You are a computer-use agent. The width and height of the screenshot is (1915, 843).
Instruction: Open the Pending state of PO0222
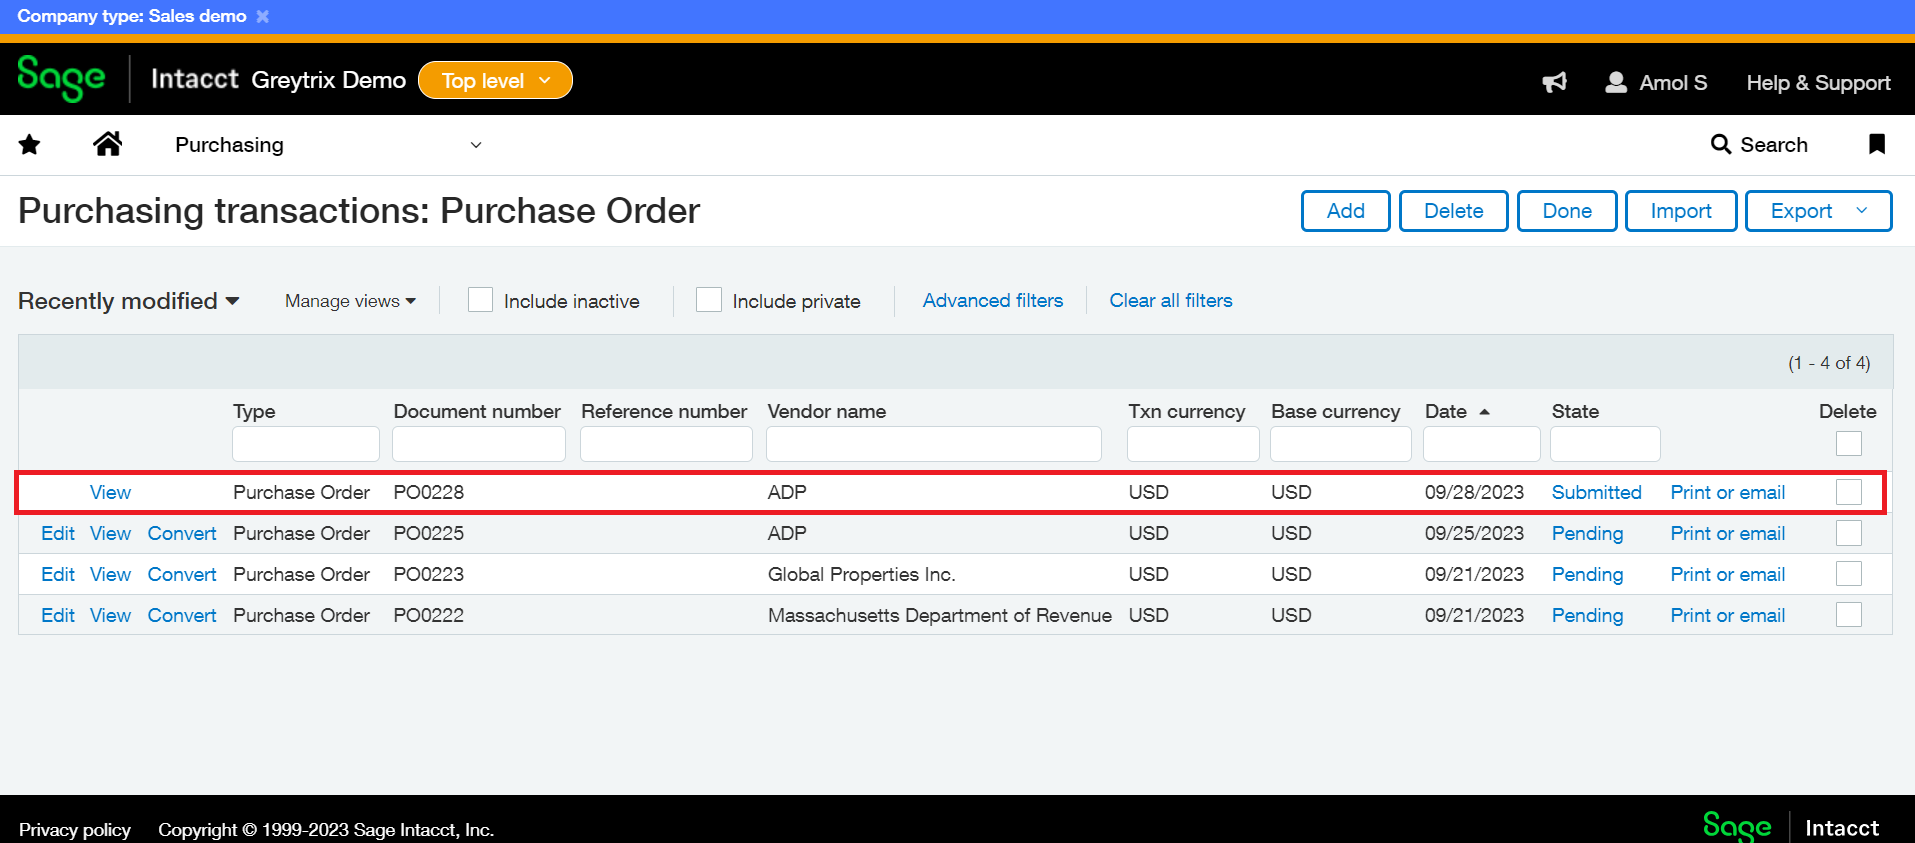point(1587,615)
